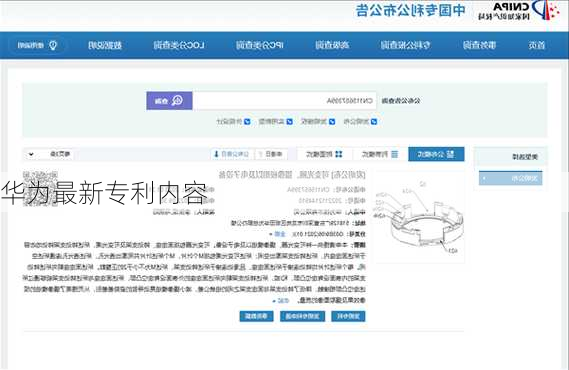Click the CNIPA logo
Viewport: 569px width, 370px height.
[x=519, y=11]
